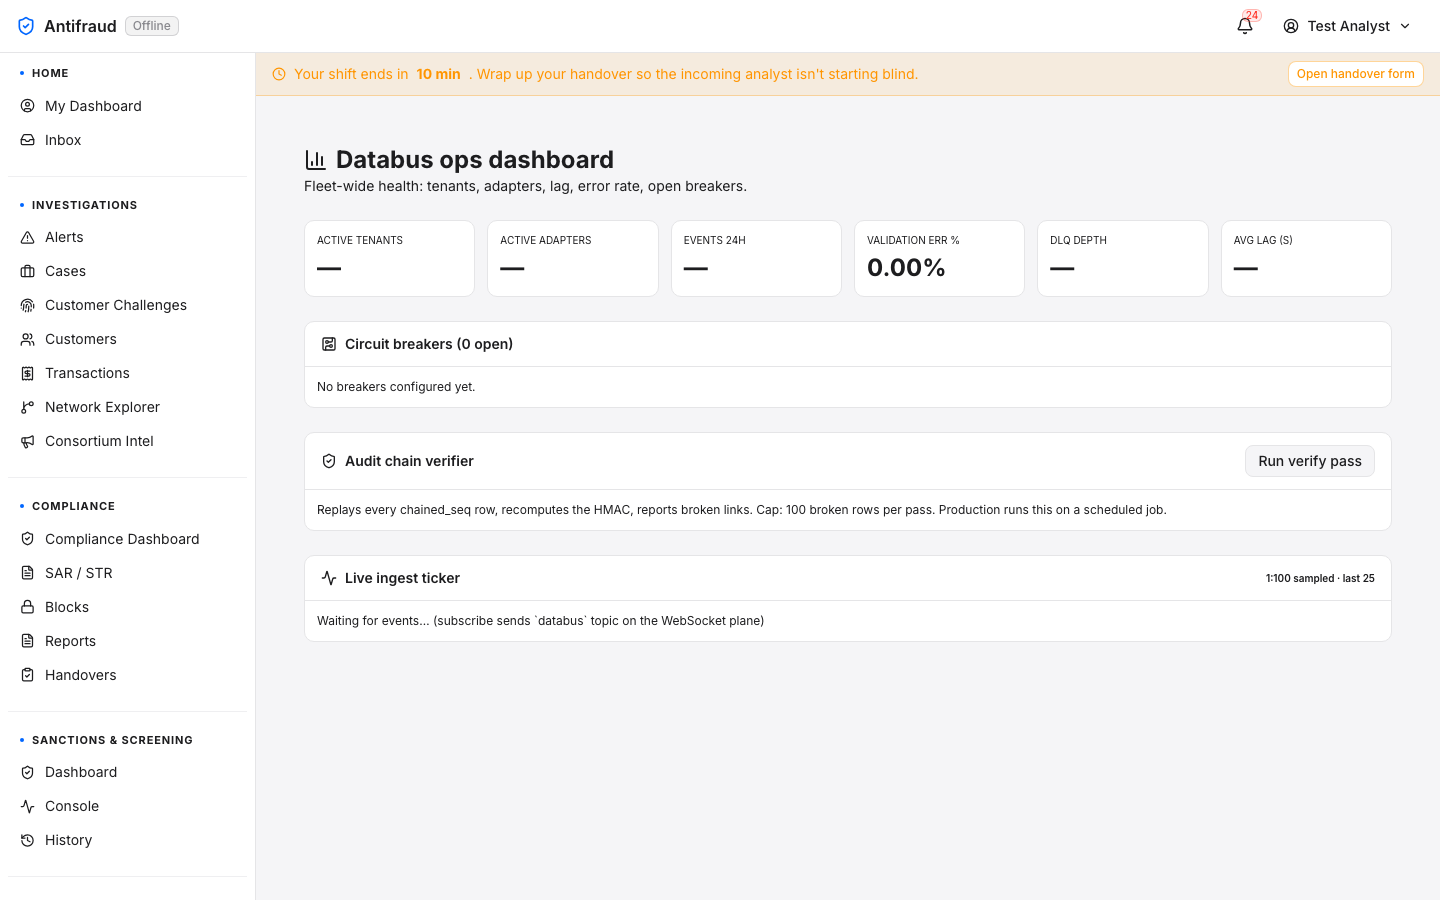Click the Active Adapters stat card
This screenshot has height=900, width=1440.
click(572, 258)
